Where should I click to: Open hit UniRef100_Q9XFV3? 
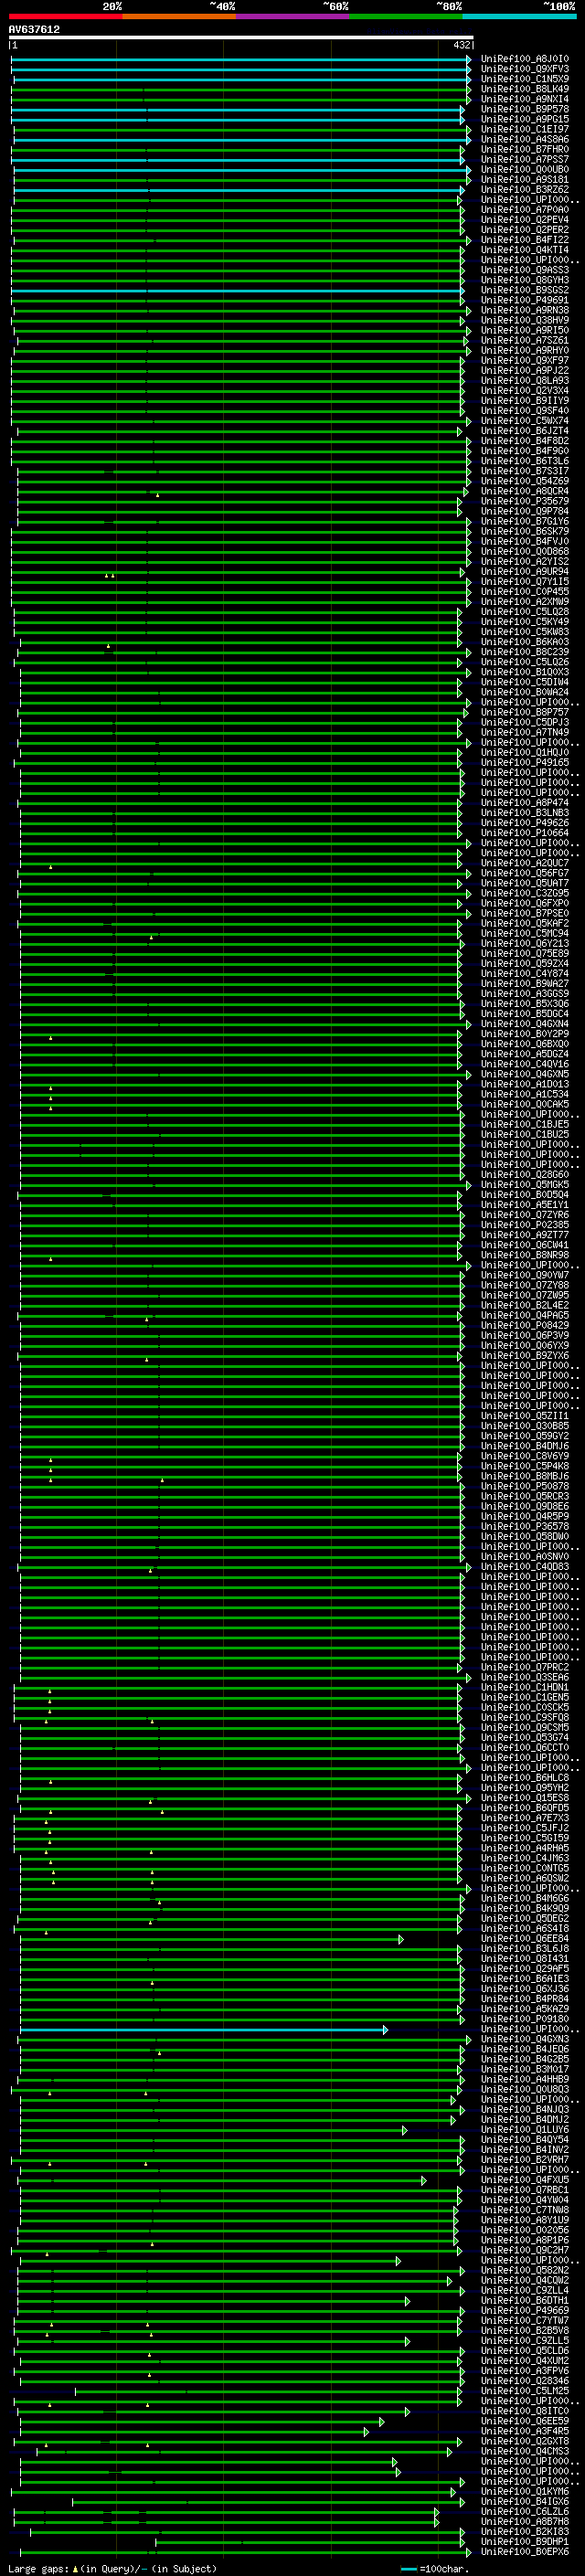point(525,69)
